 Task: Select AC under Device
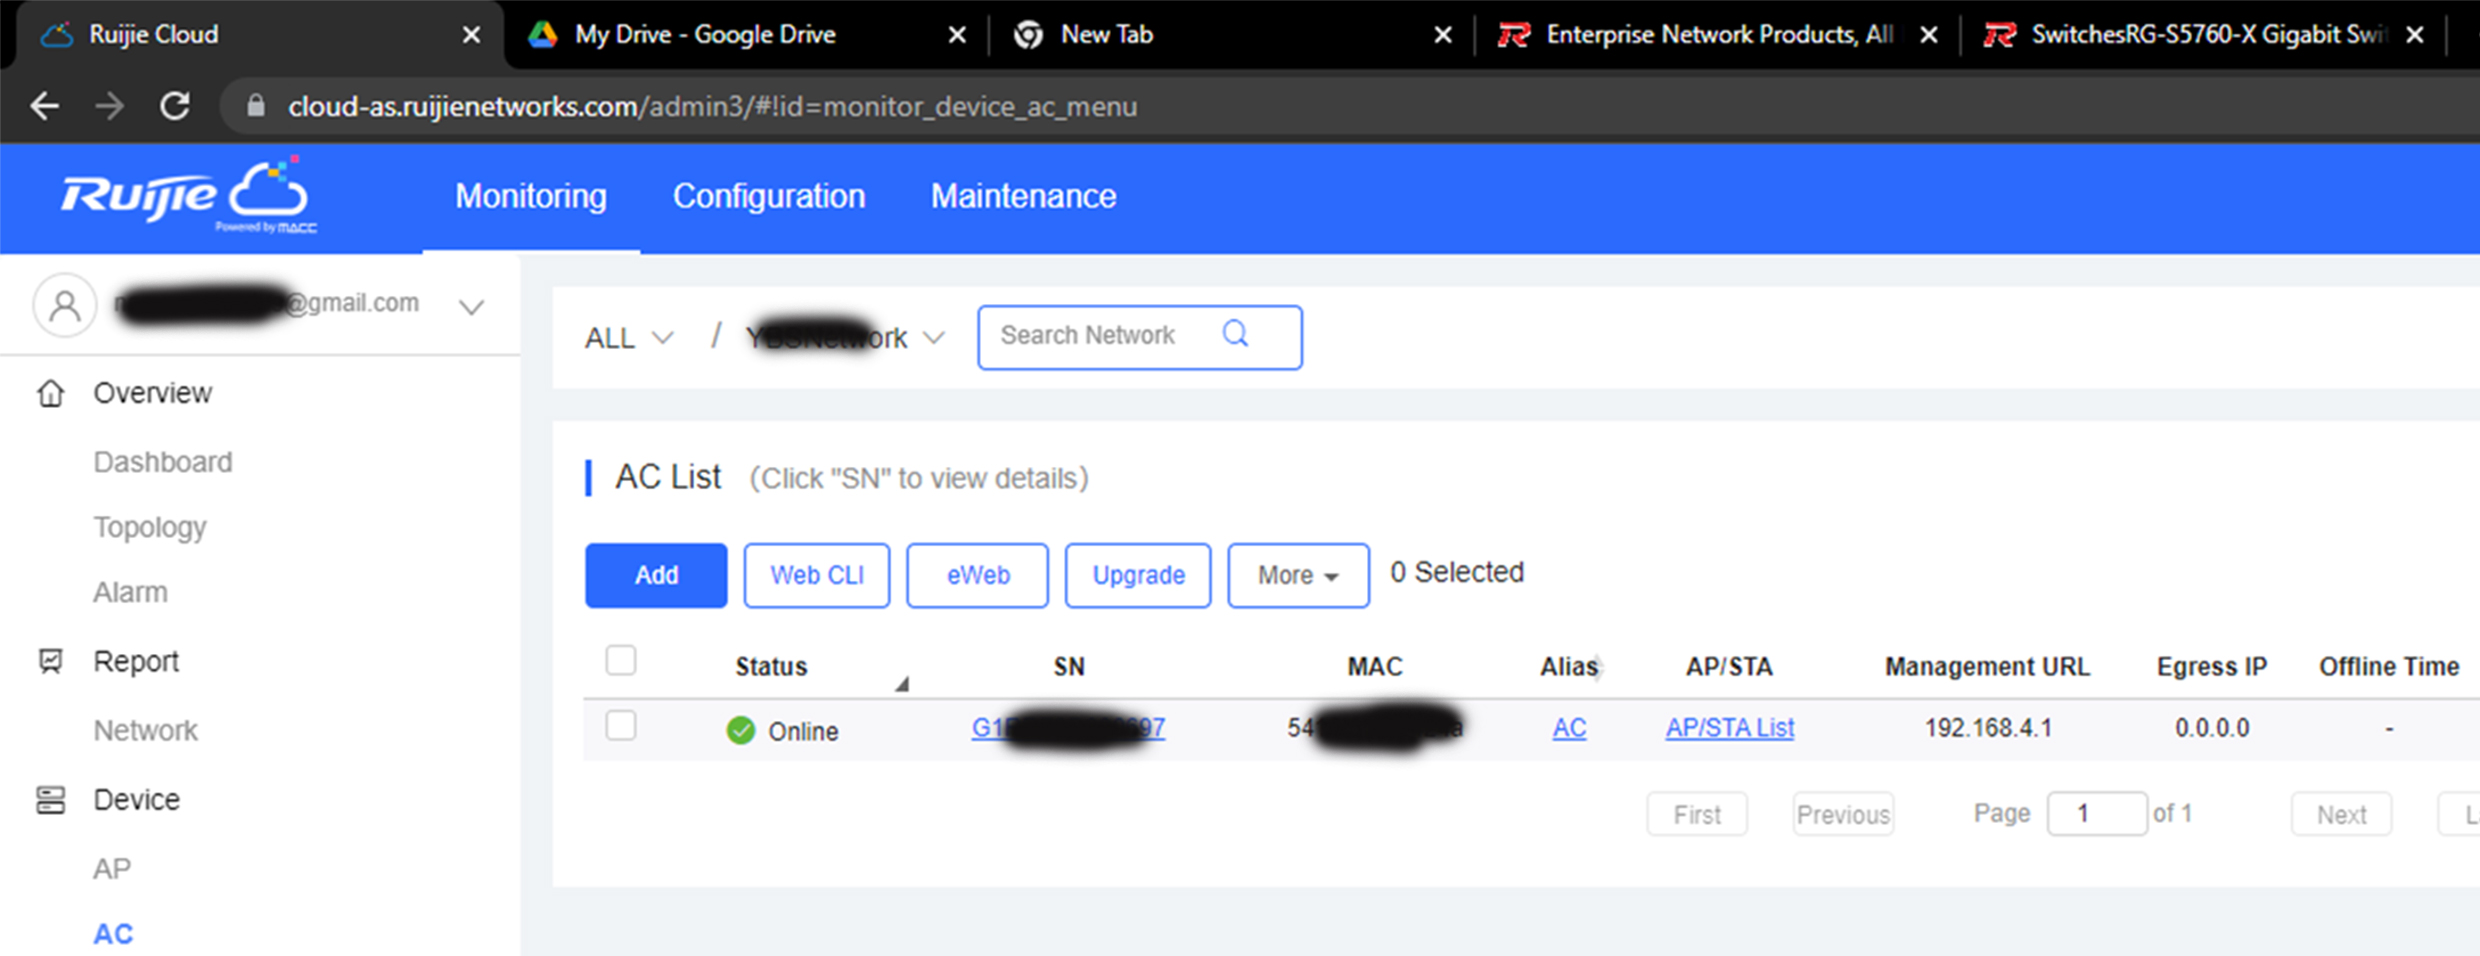click(113, 934)
